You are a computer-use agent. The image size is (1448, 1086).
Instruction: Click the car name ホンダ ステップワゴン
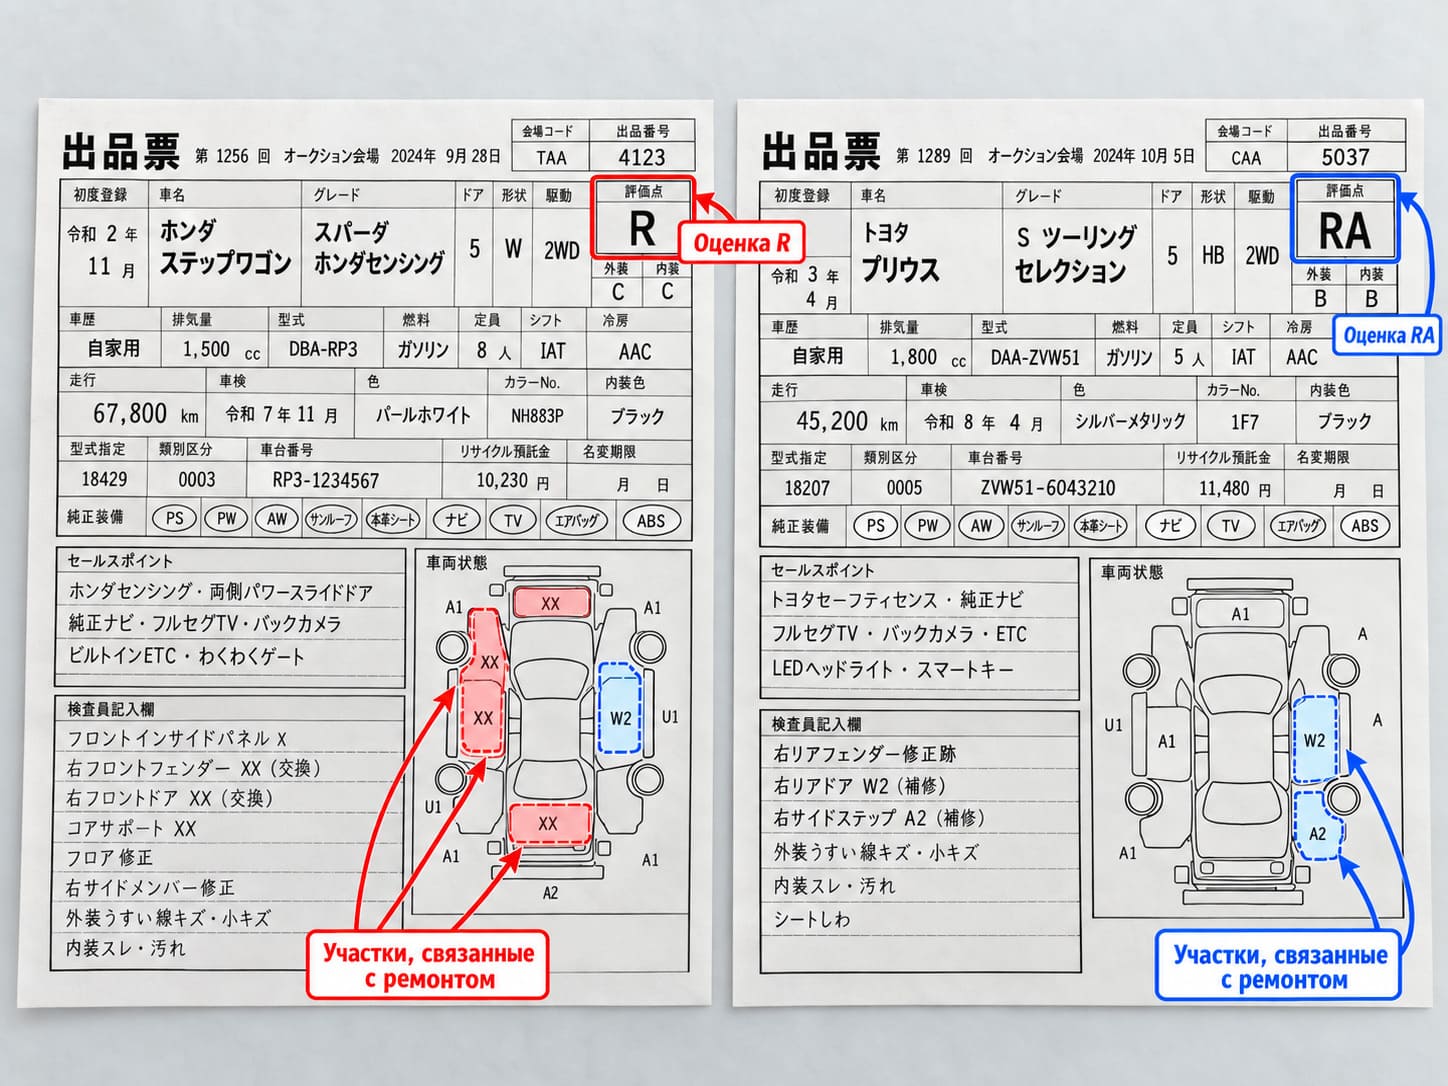tap(225, 247)
